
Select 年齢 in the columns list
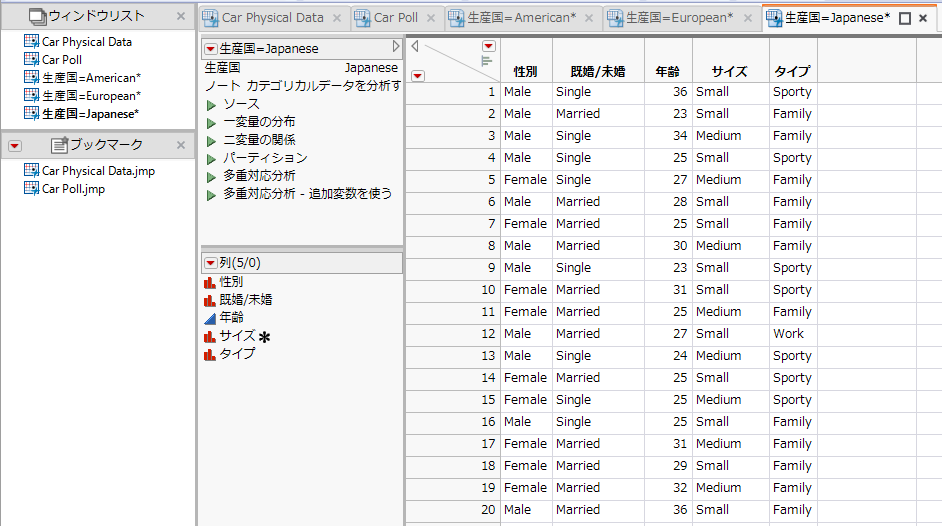[x=231, y=318]
